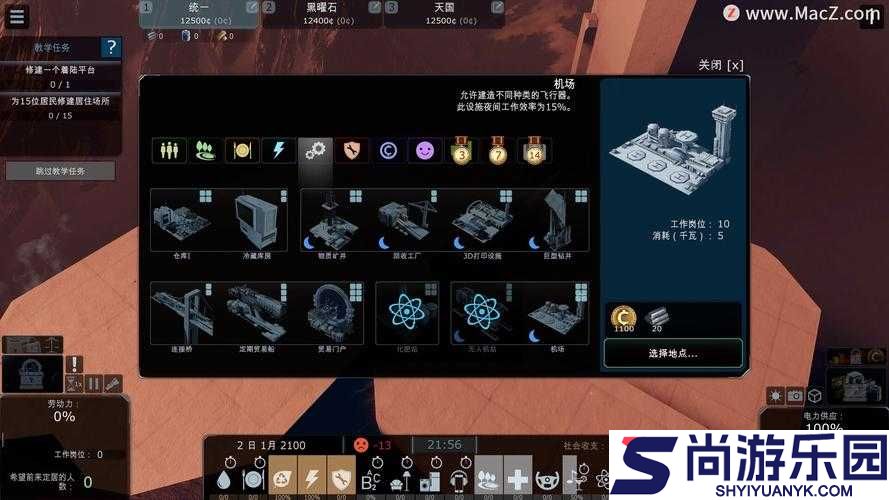Select the first locked atom-icon building
Image resolution: width=889 pixels, height=500 pixels.
click(407, 314)
